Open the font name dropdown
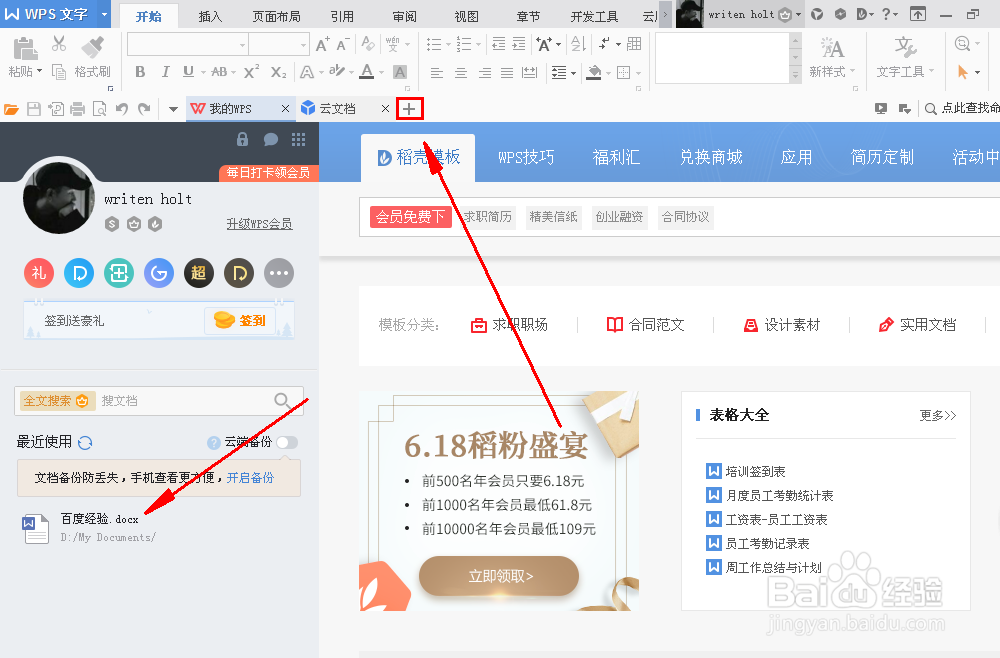This screenshot has width=1000, height=658. tap(242, 45)
